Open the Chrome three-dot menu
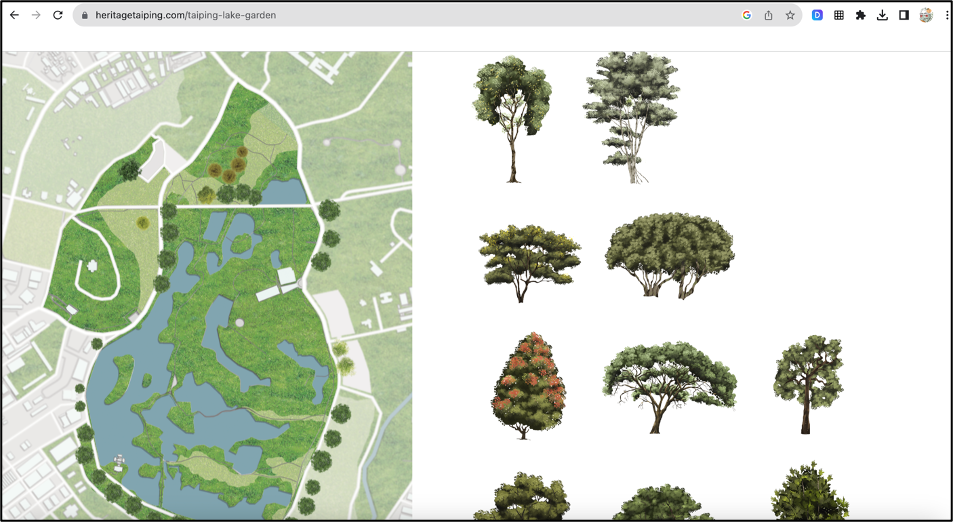Image resolution: width=954 pixels, height=522 pixels. click(x=946, y=16)
